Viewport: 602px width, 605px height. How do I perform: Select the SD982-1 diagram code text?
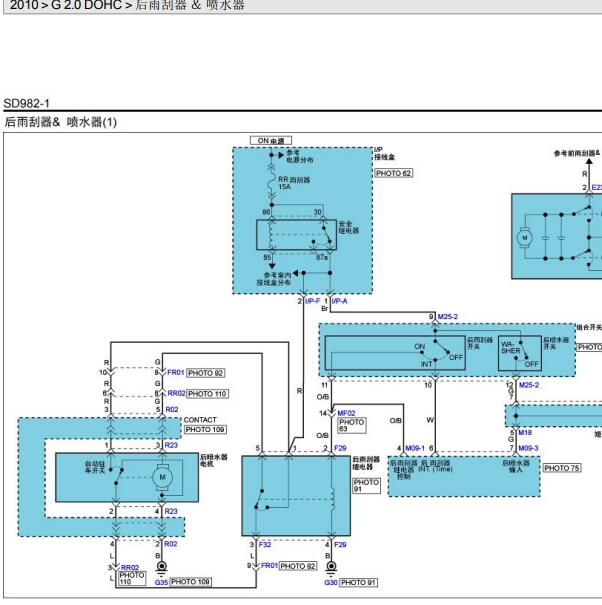coord(27,103)
